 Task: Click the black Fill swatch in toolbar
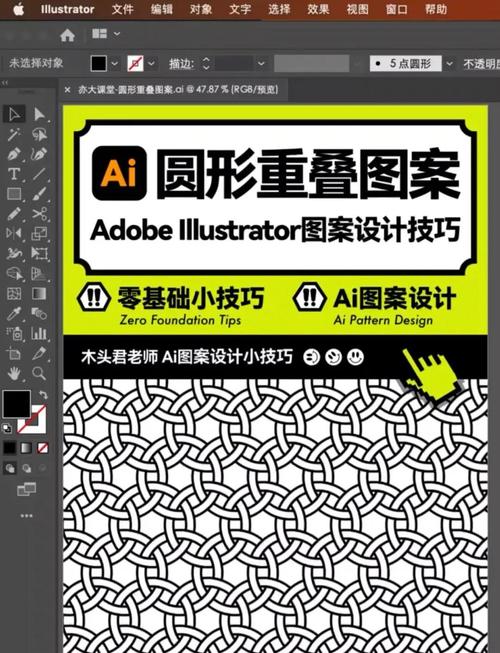pyautogui.click(x=17, y=404)
